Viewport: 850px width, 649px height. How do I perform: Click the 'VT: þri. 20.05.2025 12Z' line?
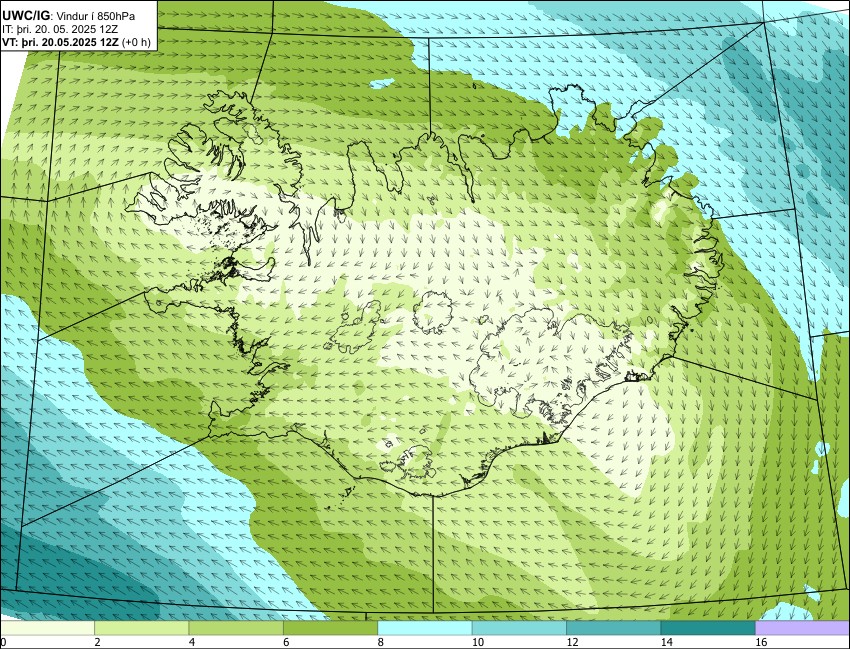61,42
